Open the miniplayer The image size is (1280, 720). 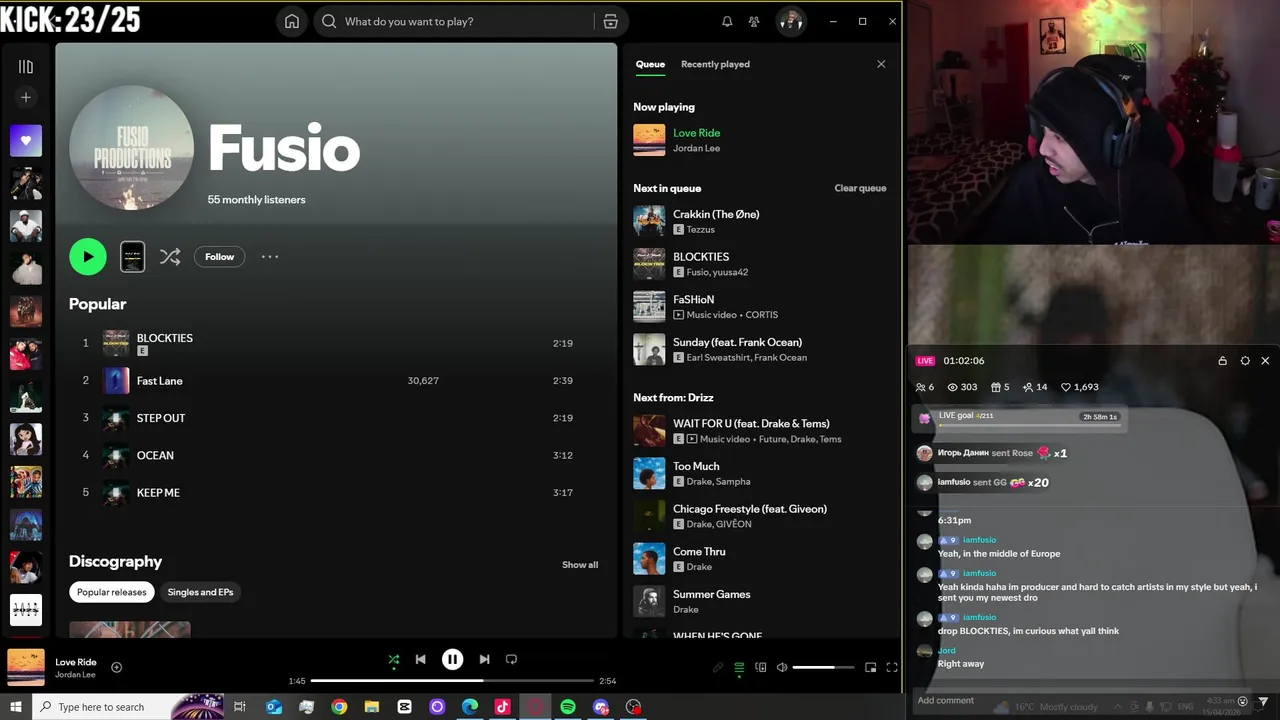click(870, 667)
